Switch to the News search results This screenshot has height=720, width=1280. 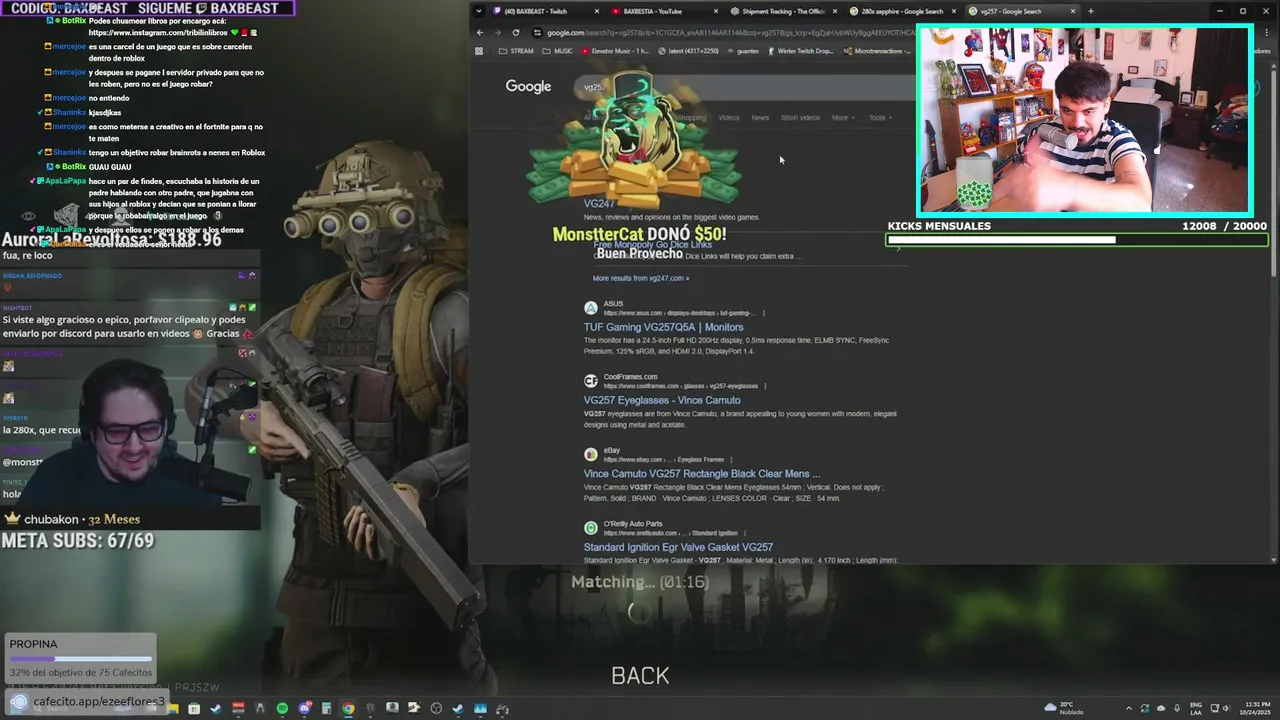[x=760, y=118]
